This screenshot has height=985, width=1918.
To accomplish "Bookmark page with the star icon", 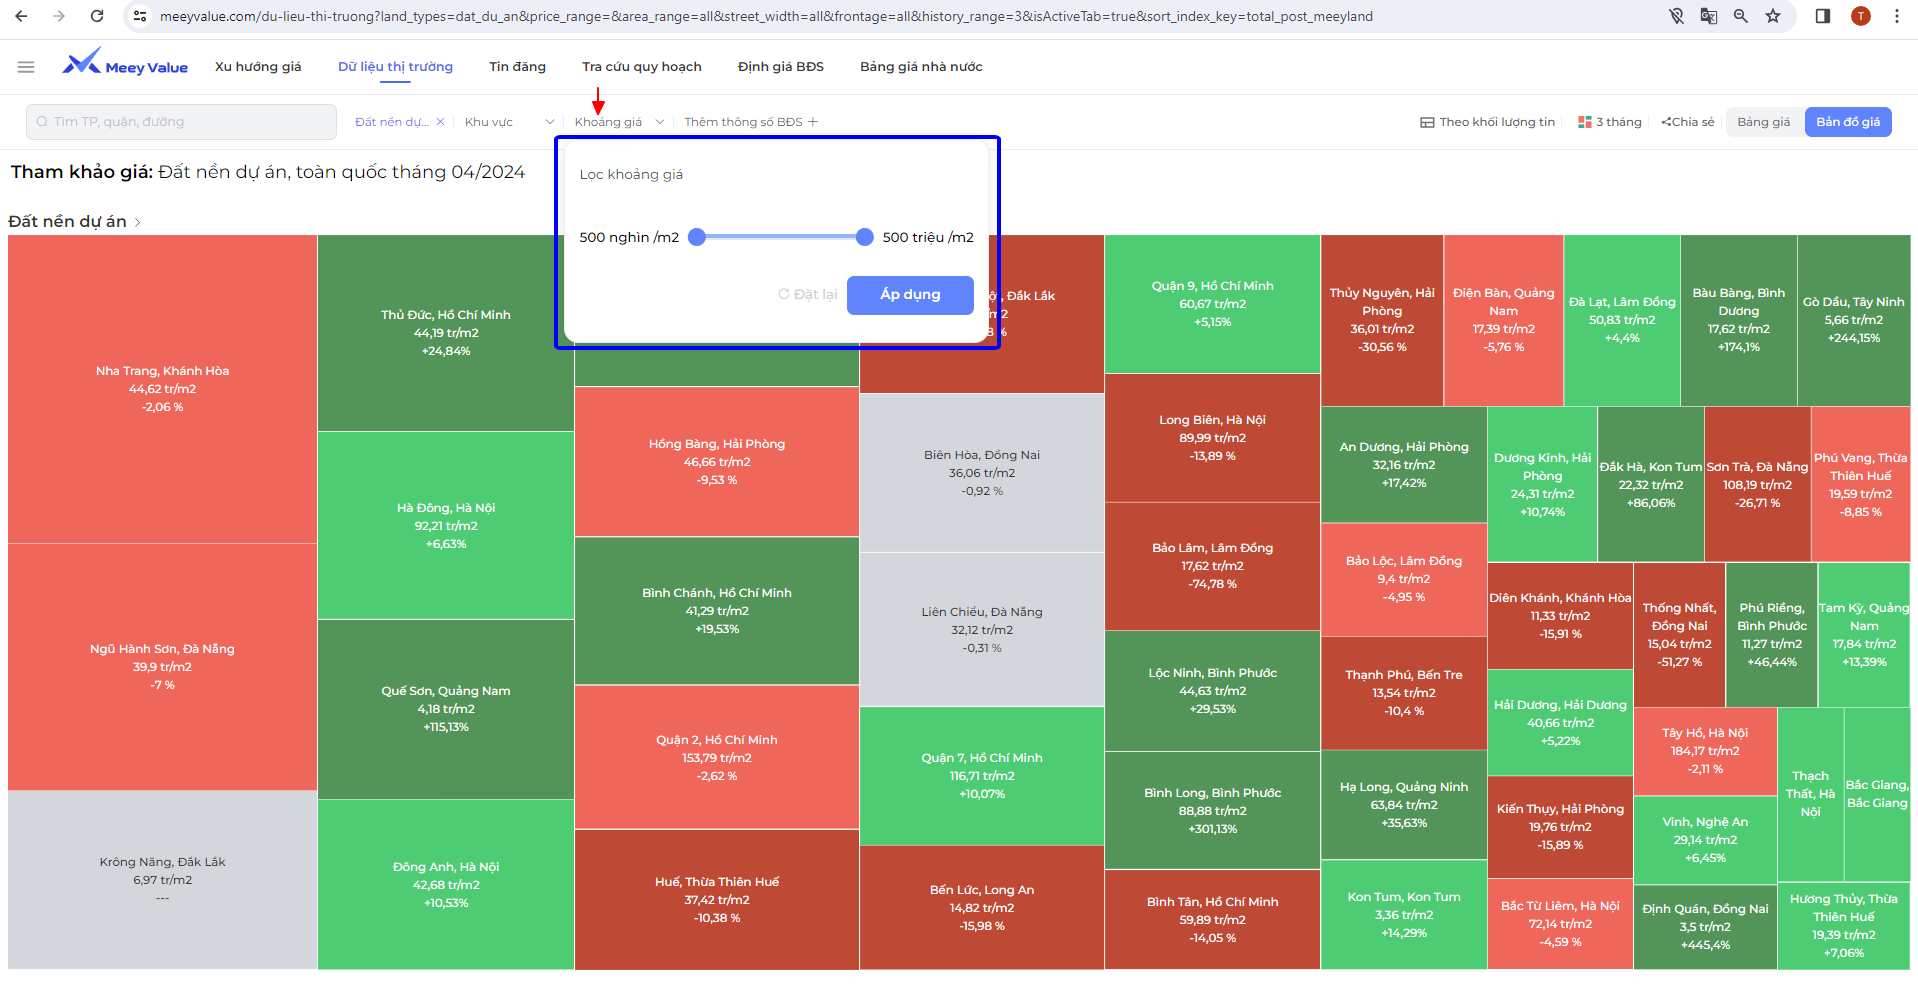I will pyautogui.click(x=1773, y=16).
